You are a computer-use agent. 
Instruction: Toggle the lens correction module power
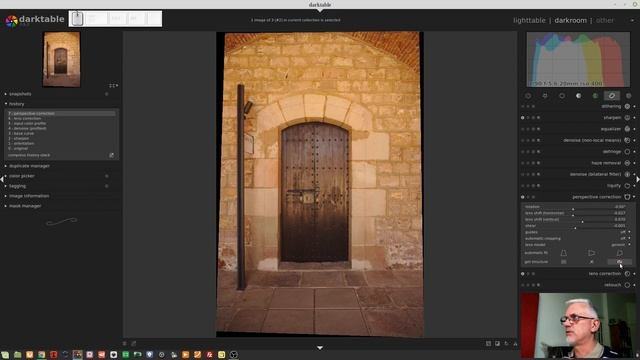tap(522, 274)
